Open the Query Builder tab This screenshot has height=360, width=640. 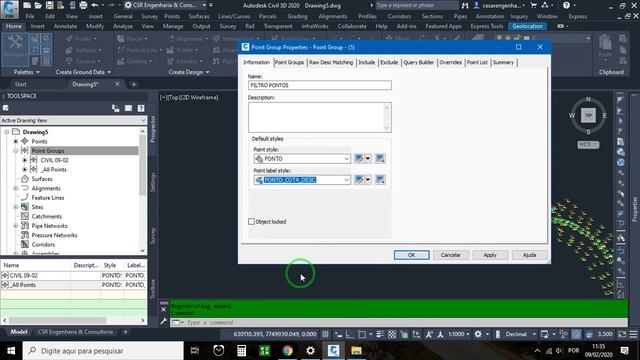(418, 62)
